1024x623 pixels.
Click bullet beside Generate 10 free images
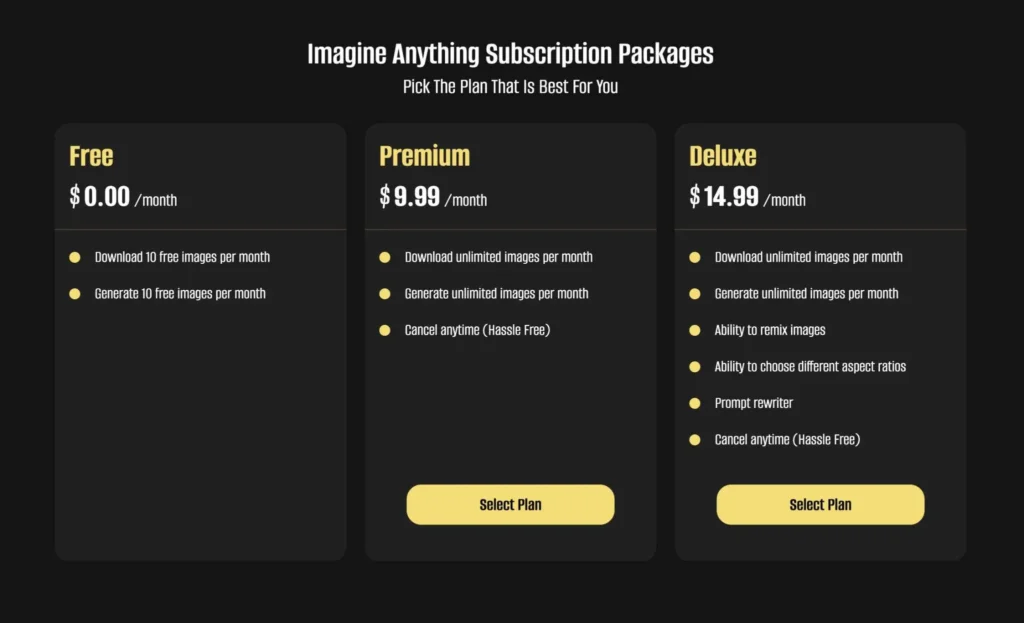click(75, 294)
